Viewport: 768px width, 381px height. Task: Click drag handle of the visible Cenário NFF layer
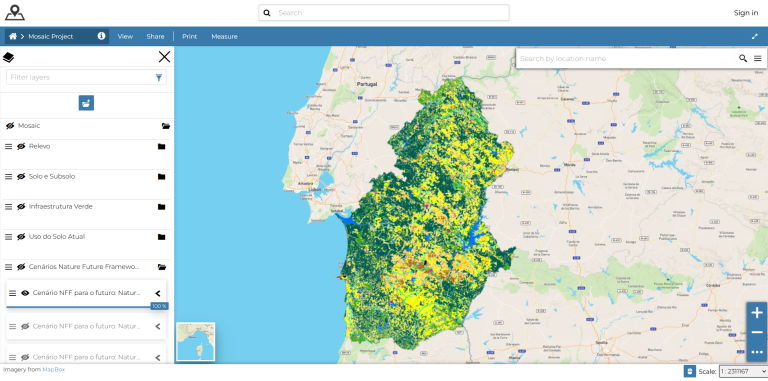click(13, 293)
